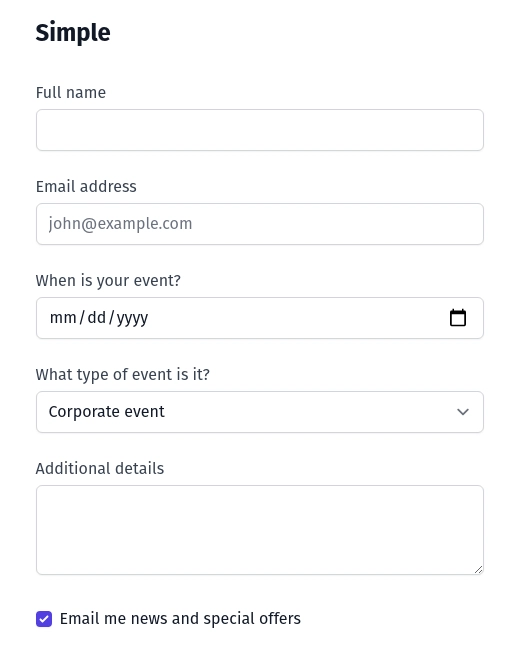Select the day 'dd' segment of date

(x=97, y=318)
